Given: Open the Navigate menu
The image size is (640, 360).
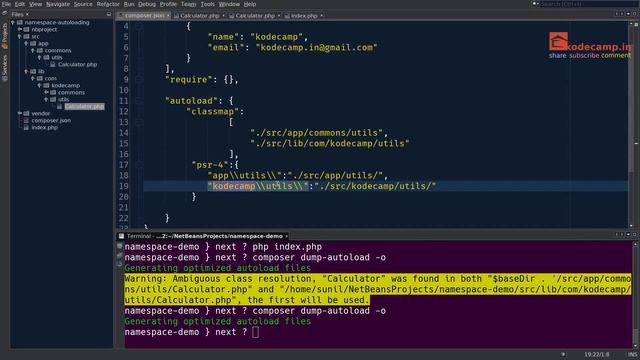Looking at the screenshot, I should point(58,4).
